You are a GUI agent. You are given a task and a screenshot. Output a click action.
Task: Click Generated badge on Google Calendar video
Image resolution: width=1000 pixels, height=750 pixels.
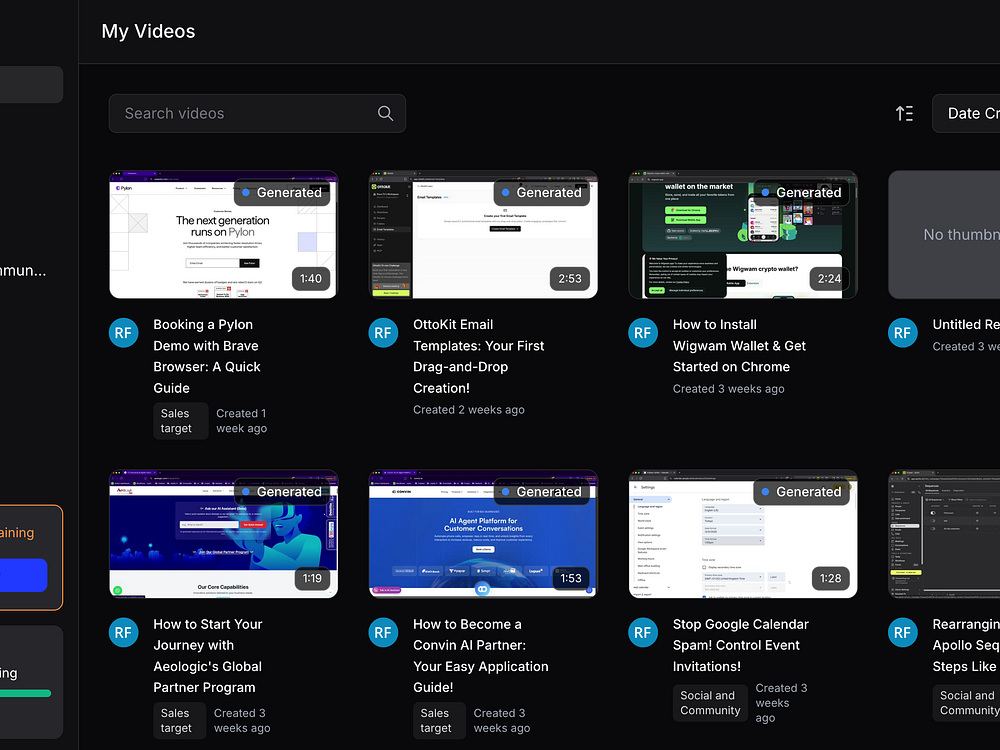(802, 492)
